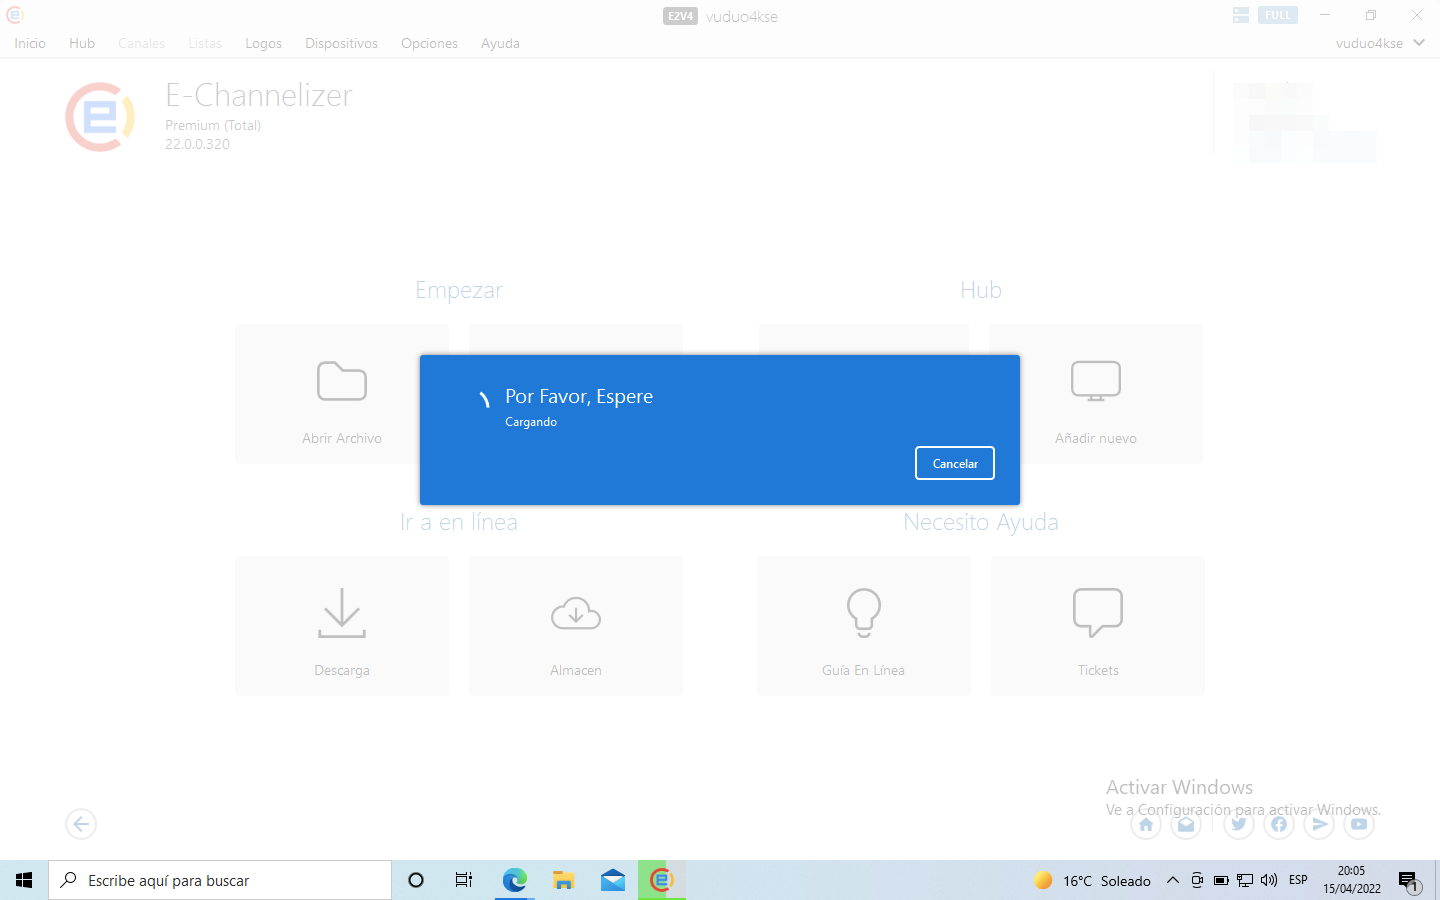The image size is (1440, 900).
Task: Cancel the loading dialog
Action: (x=954, y=463)
